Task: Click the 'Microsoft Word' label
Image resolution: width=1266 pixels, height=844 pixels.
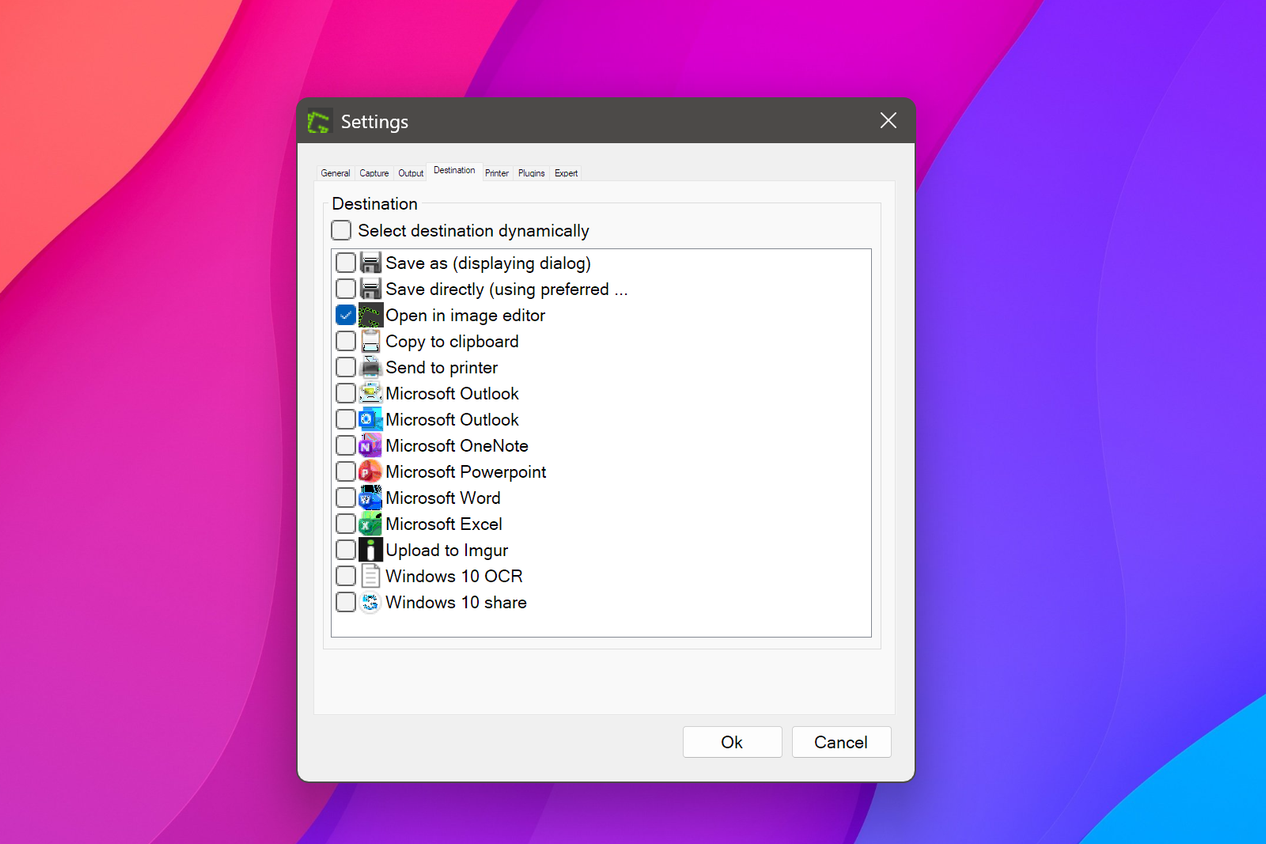Action: point(443,497)
